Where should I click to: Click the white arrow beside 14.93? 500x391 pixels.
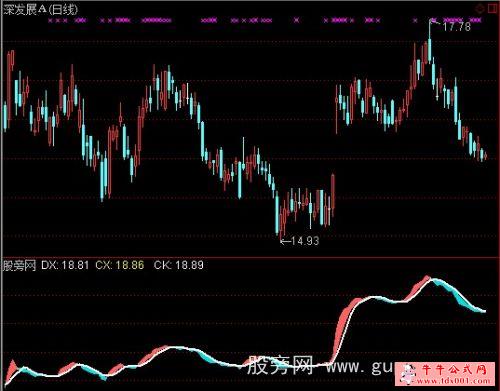click(x=285, y=241)
